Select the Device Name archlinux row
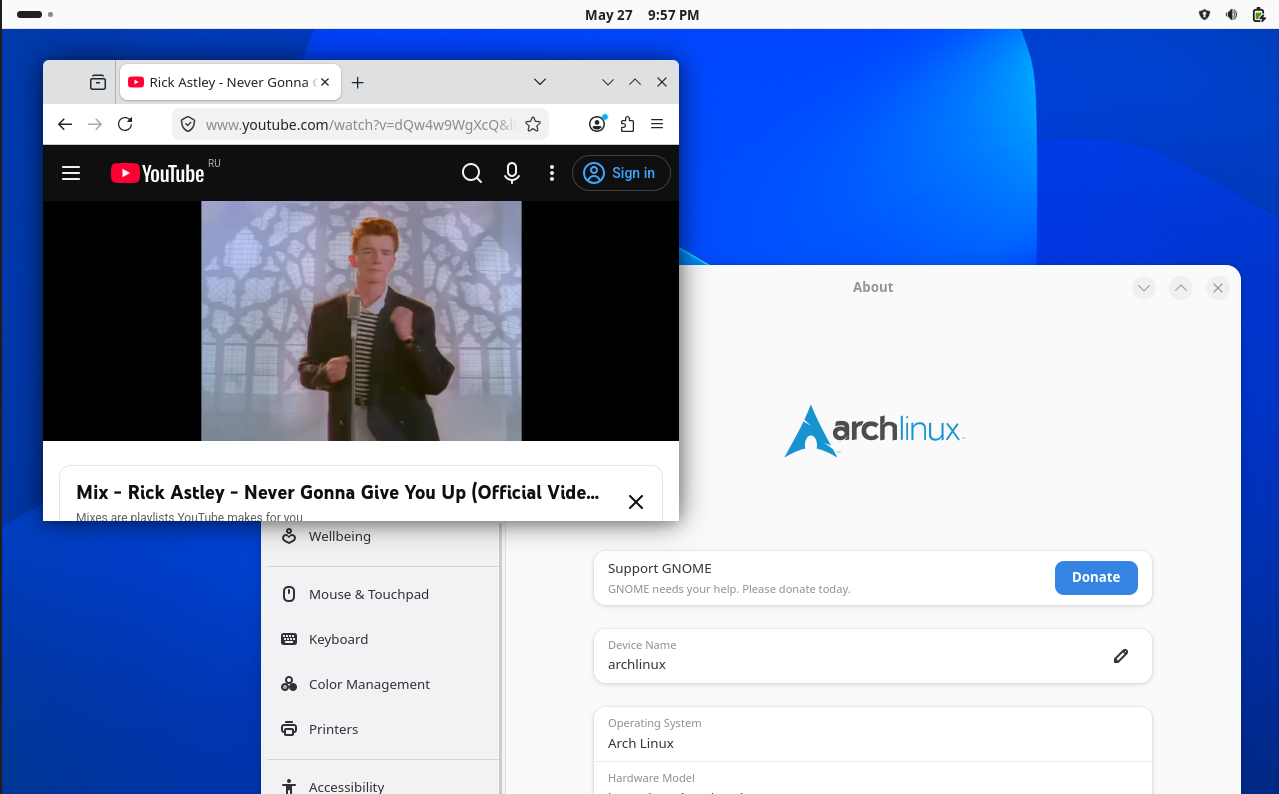Image resolution: width=1279 pixels, height=794 pixels. (873, 656)
